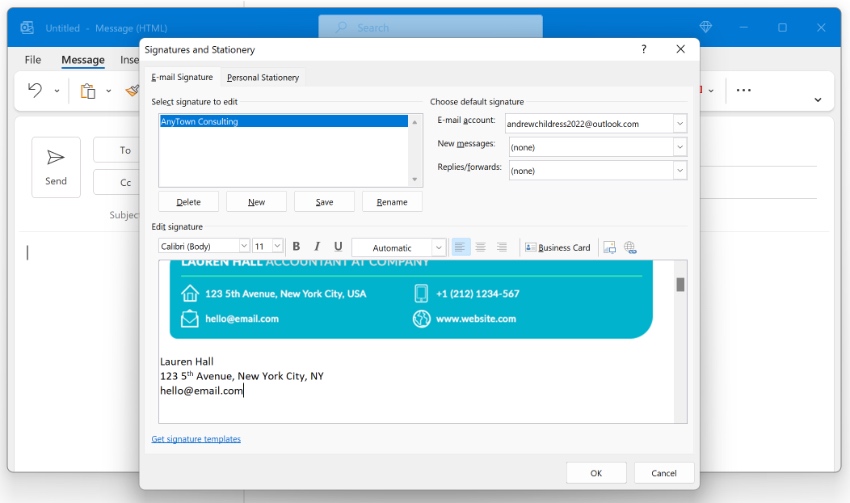Screen dimensions: 850x503
Task: Click the signature list scroll up arrow
Action: [x=415, y=122]
